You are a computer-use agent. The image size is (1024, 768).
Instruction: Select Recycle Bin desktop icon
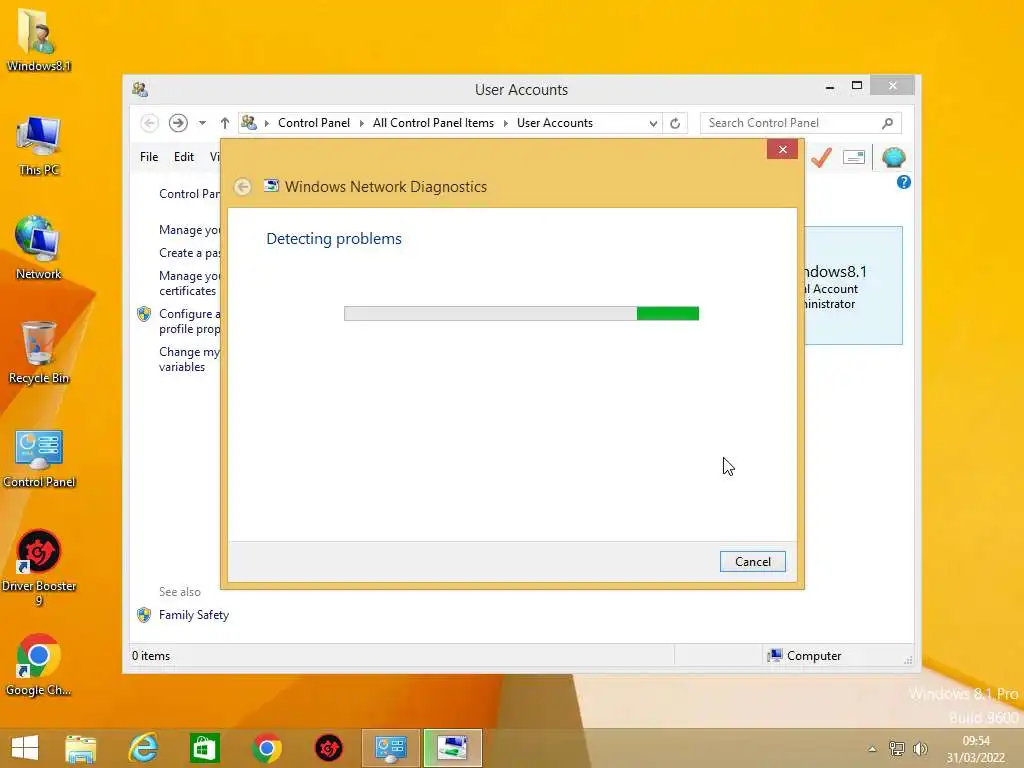(39, 353)
